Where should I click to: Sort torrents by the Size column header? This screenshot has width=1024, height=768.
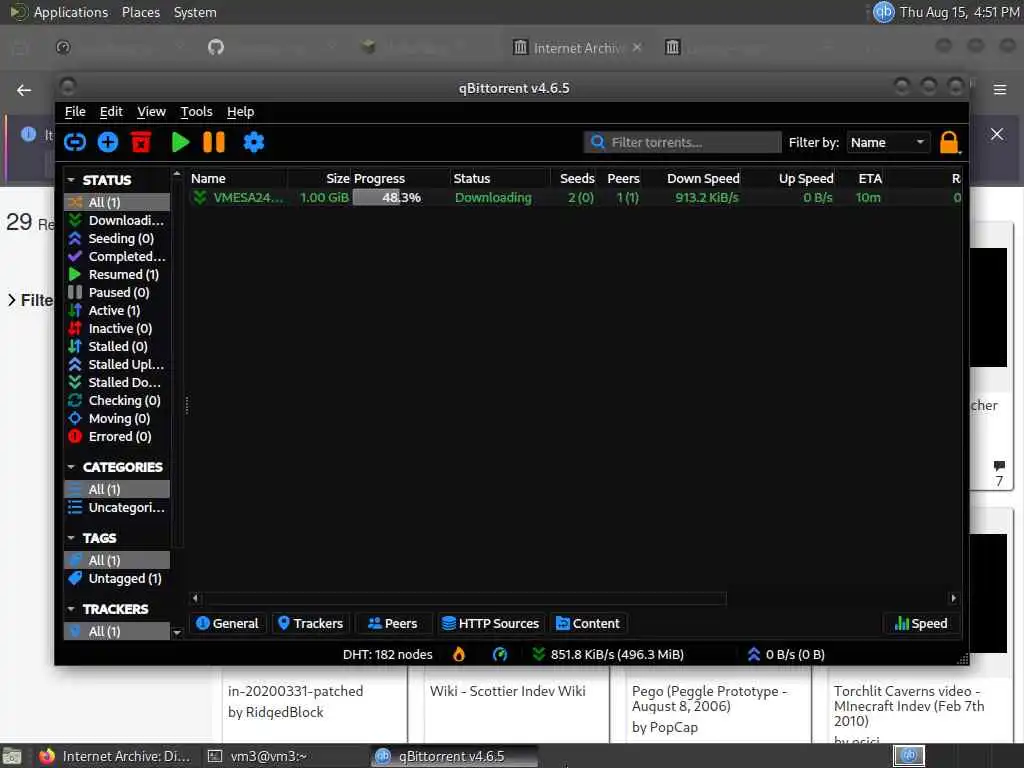(x=319, y=178)
